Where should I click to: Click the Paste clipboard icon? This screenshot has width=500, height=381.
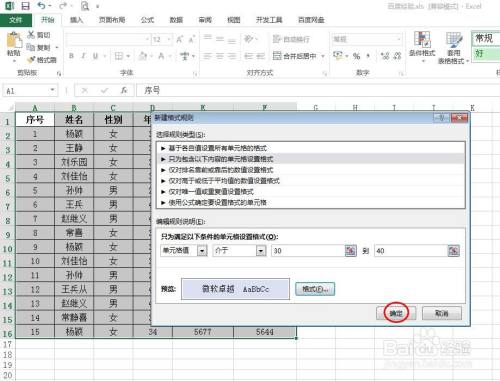(14, 41)
